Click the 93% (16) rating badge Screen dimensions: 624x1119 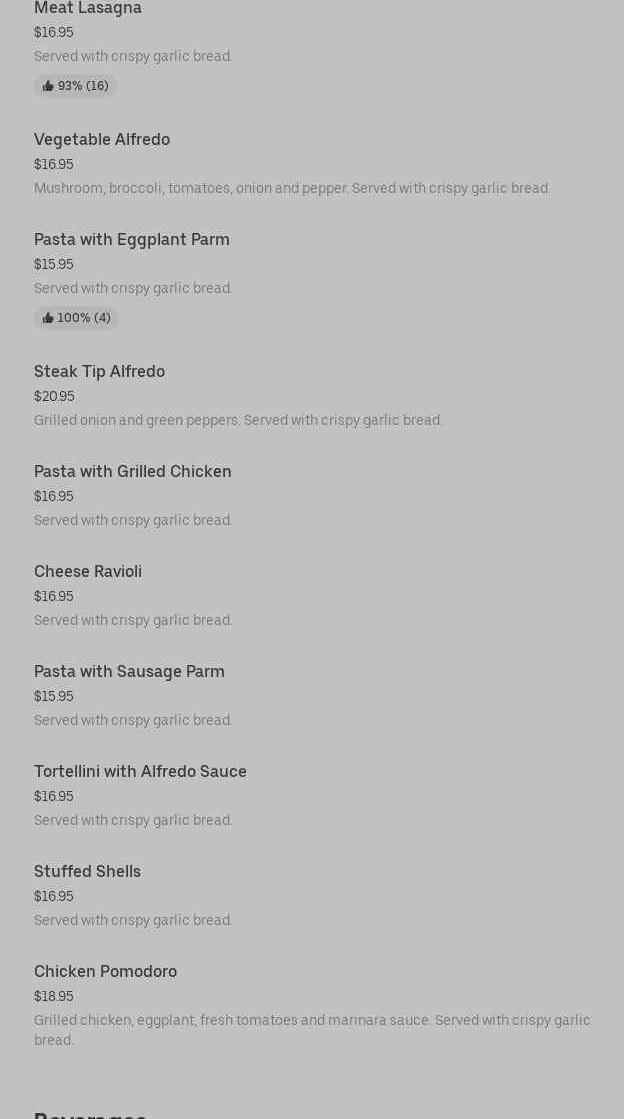pyautogui.click(x=76, y=87)
